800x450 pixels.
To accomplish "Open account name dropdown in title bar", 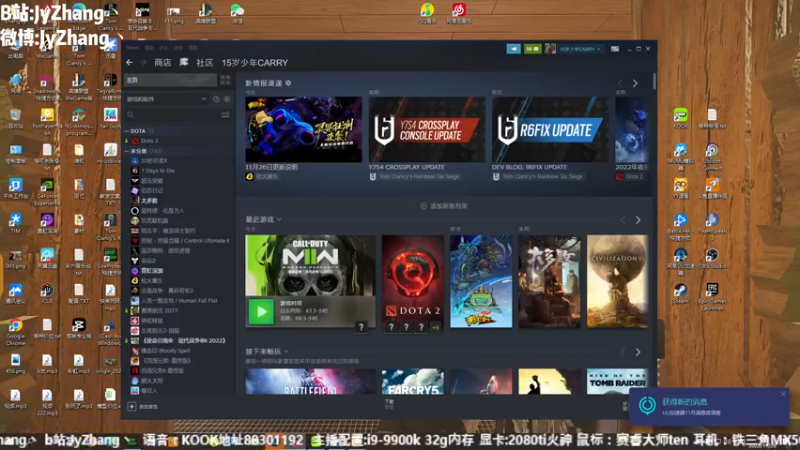I will coord(580,49).
